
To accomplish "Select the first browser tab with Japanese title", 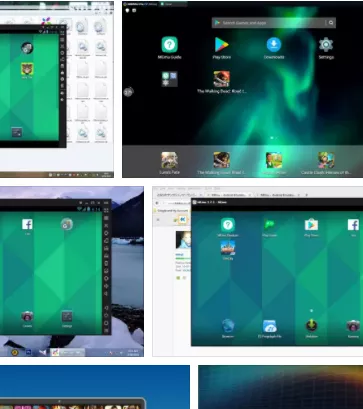I will pyautogui.click(x=179, y=194).
